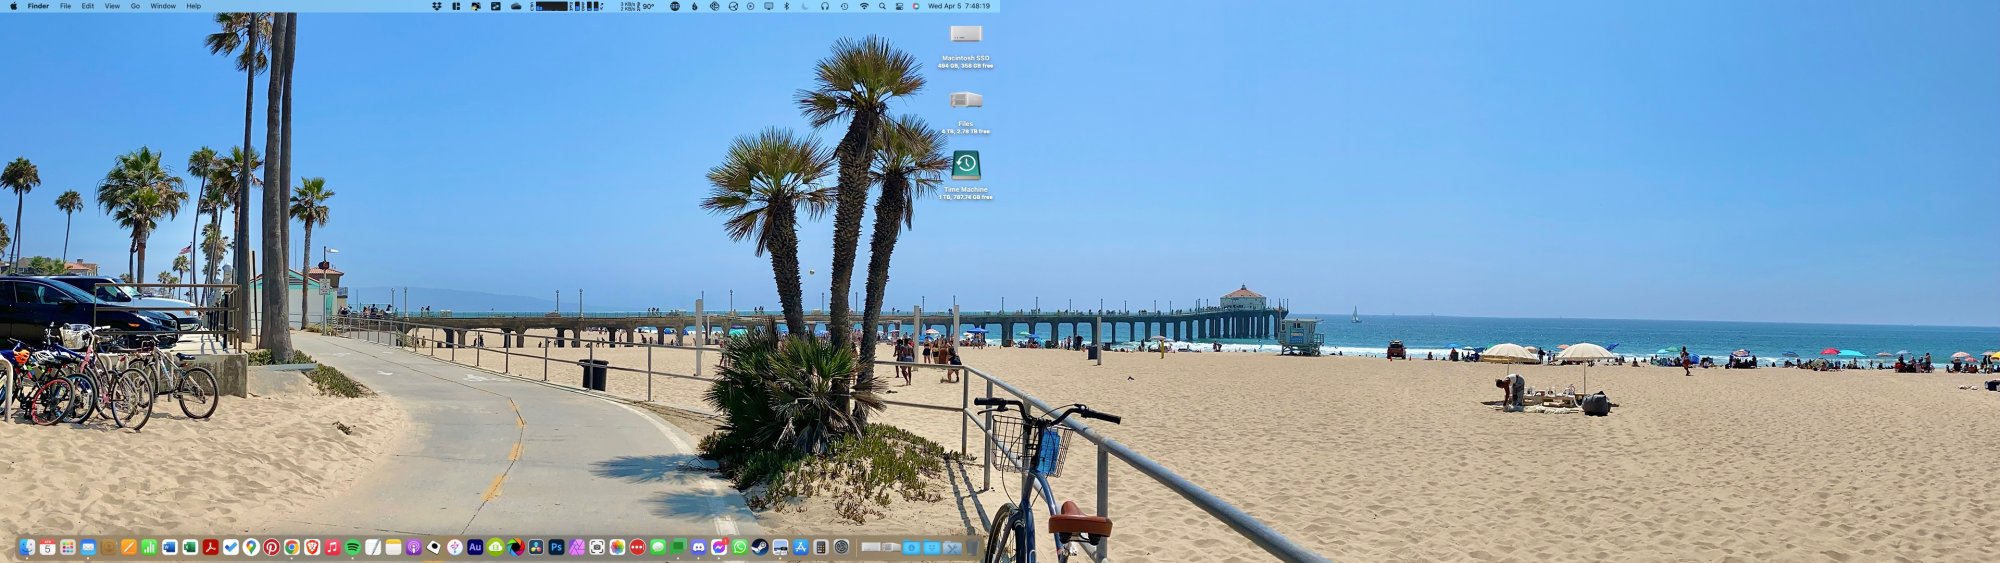
Task: Launch Brave browser from the dock
Action: click(x=312, y=547)
